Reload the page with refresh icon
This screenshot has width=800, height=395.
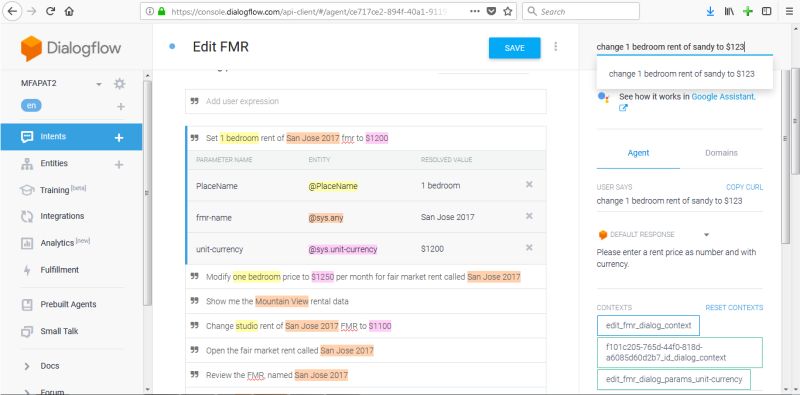coord(50,11)
